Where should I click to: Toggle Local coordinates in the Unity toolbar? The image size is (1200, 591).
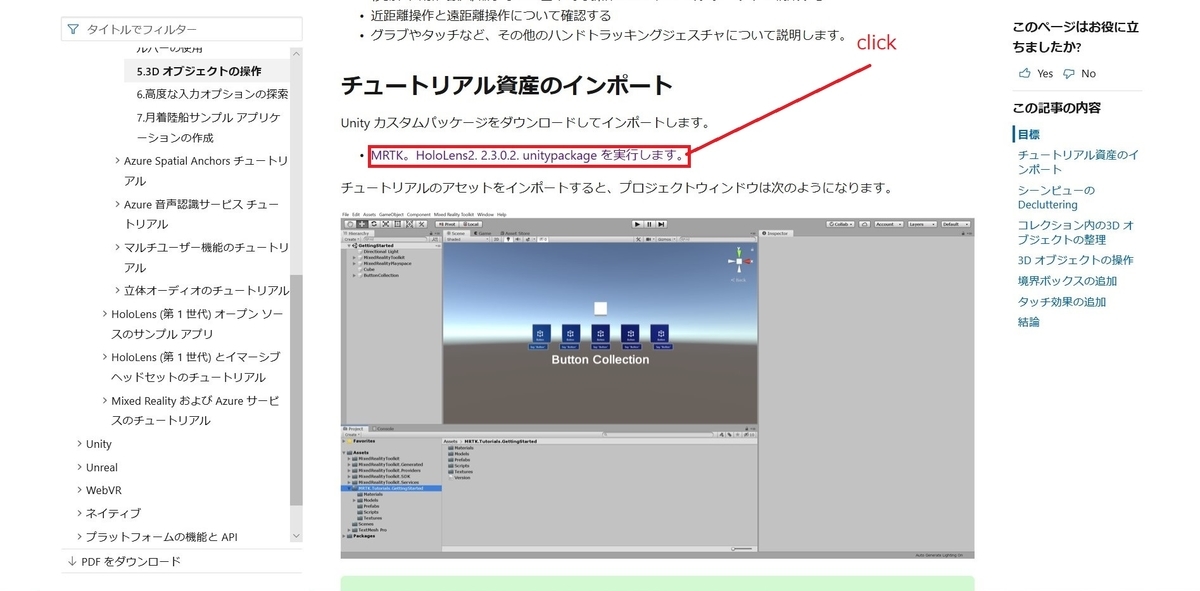point(472,224)
